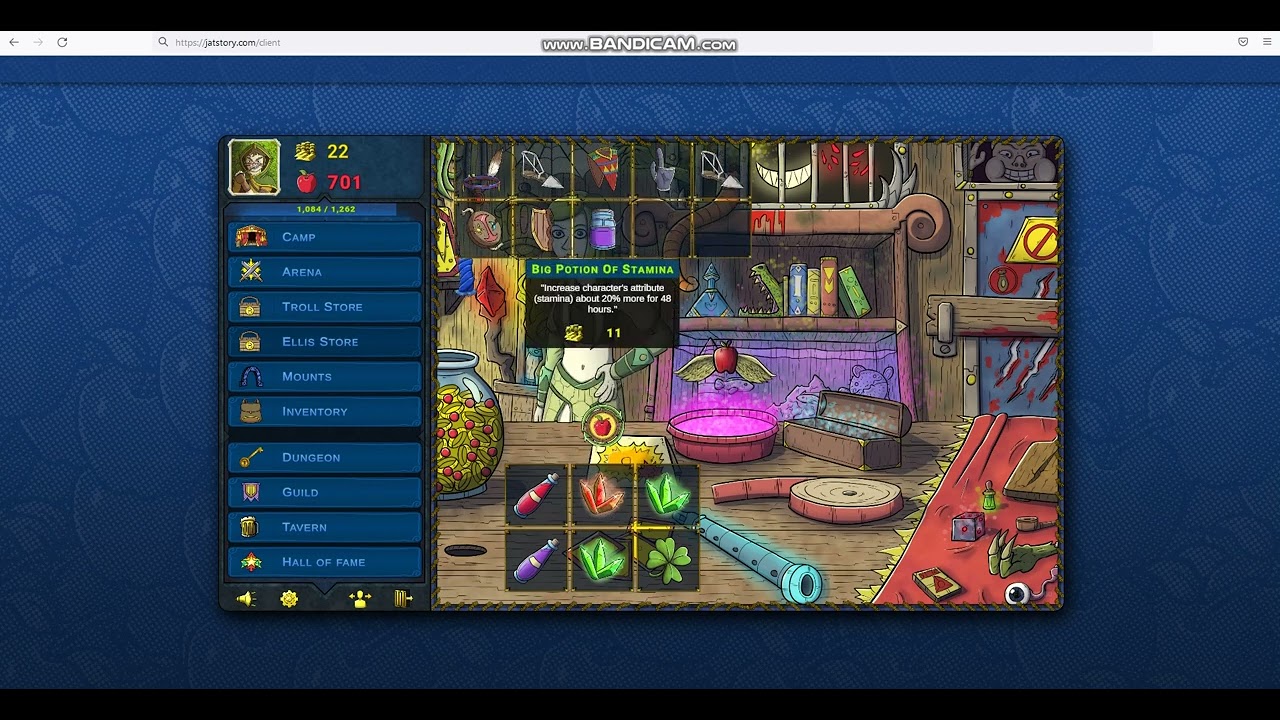
Task: Select the feathered ring inventory item
Action: point(483,171)
